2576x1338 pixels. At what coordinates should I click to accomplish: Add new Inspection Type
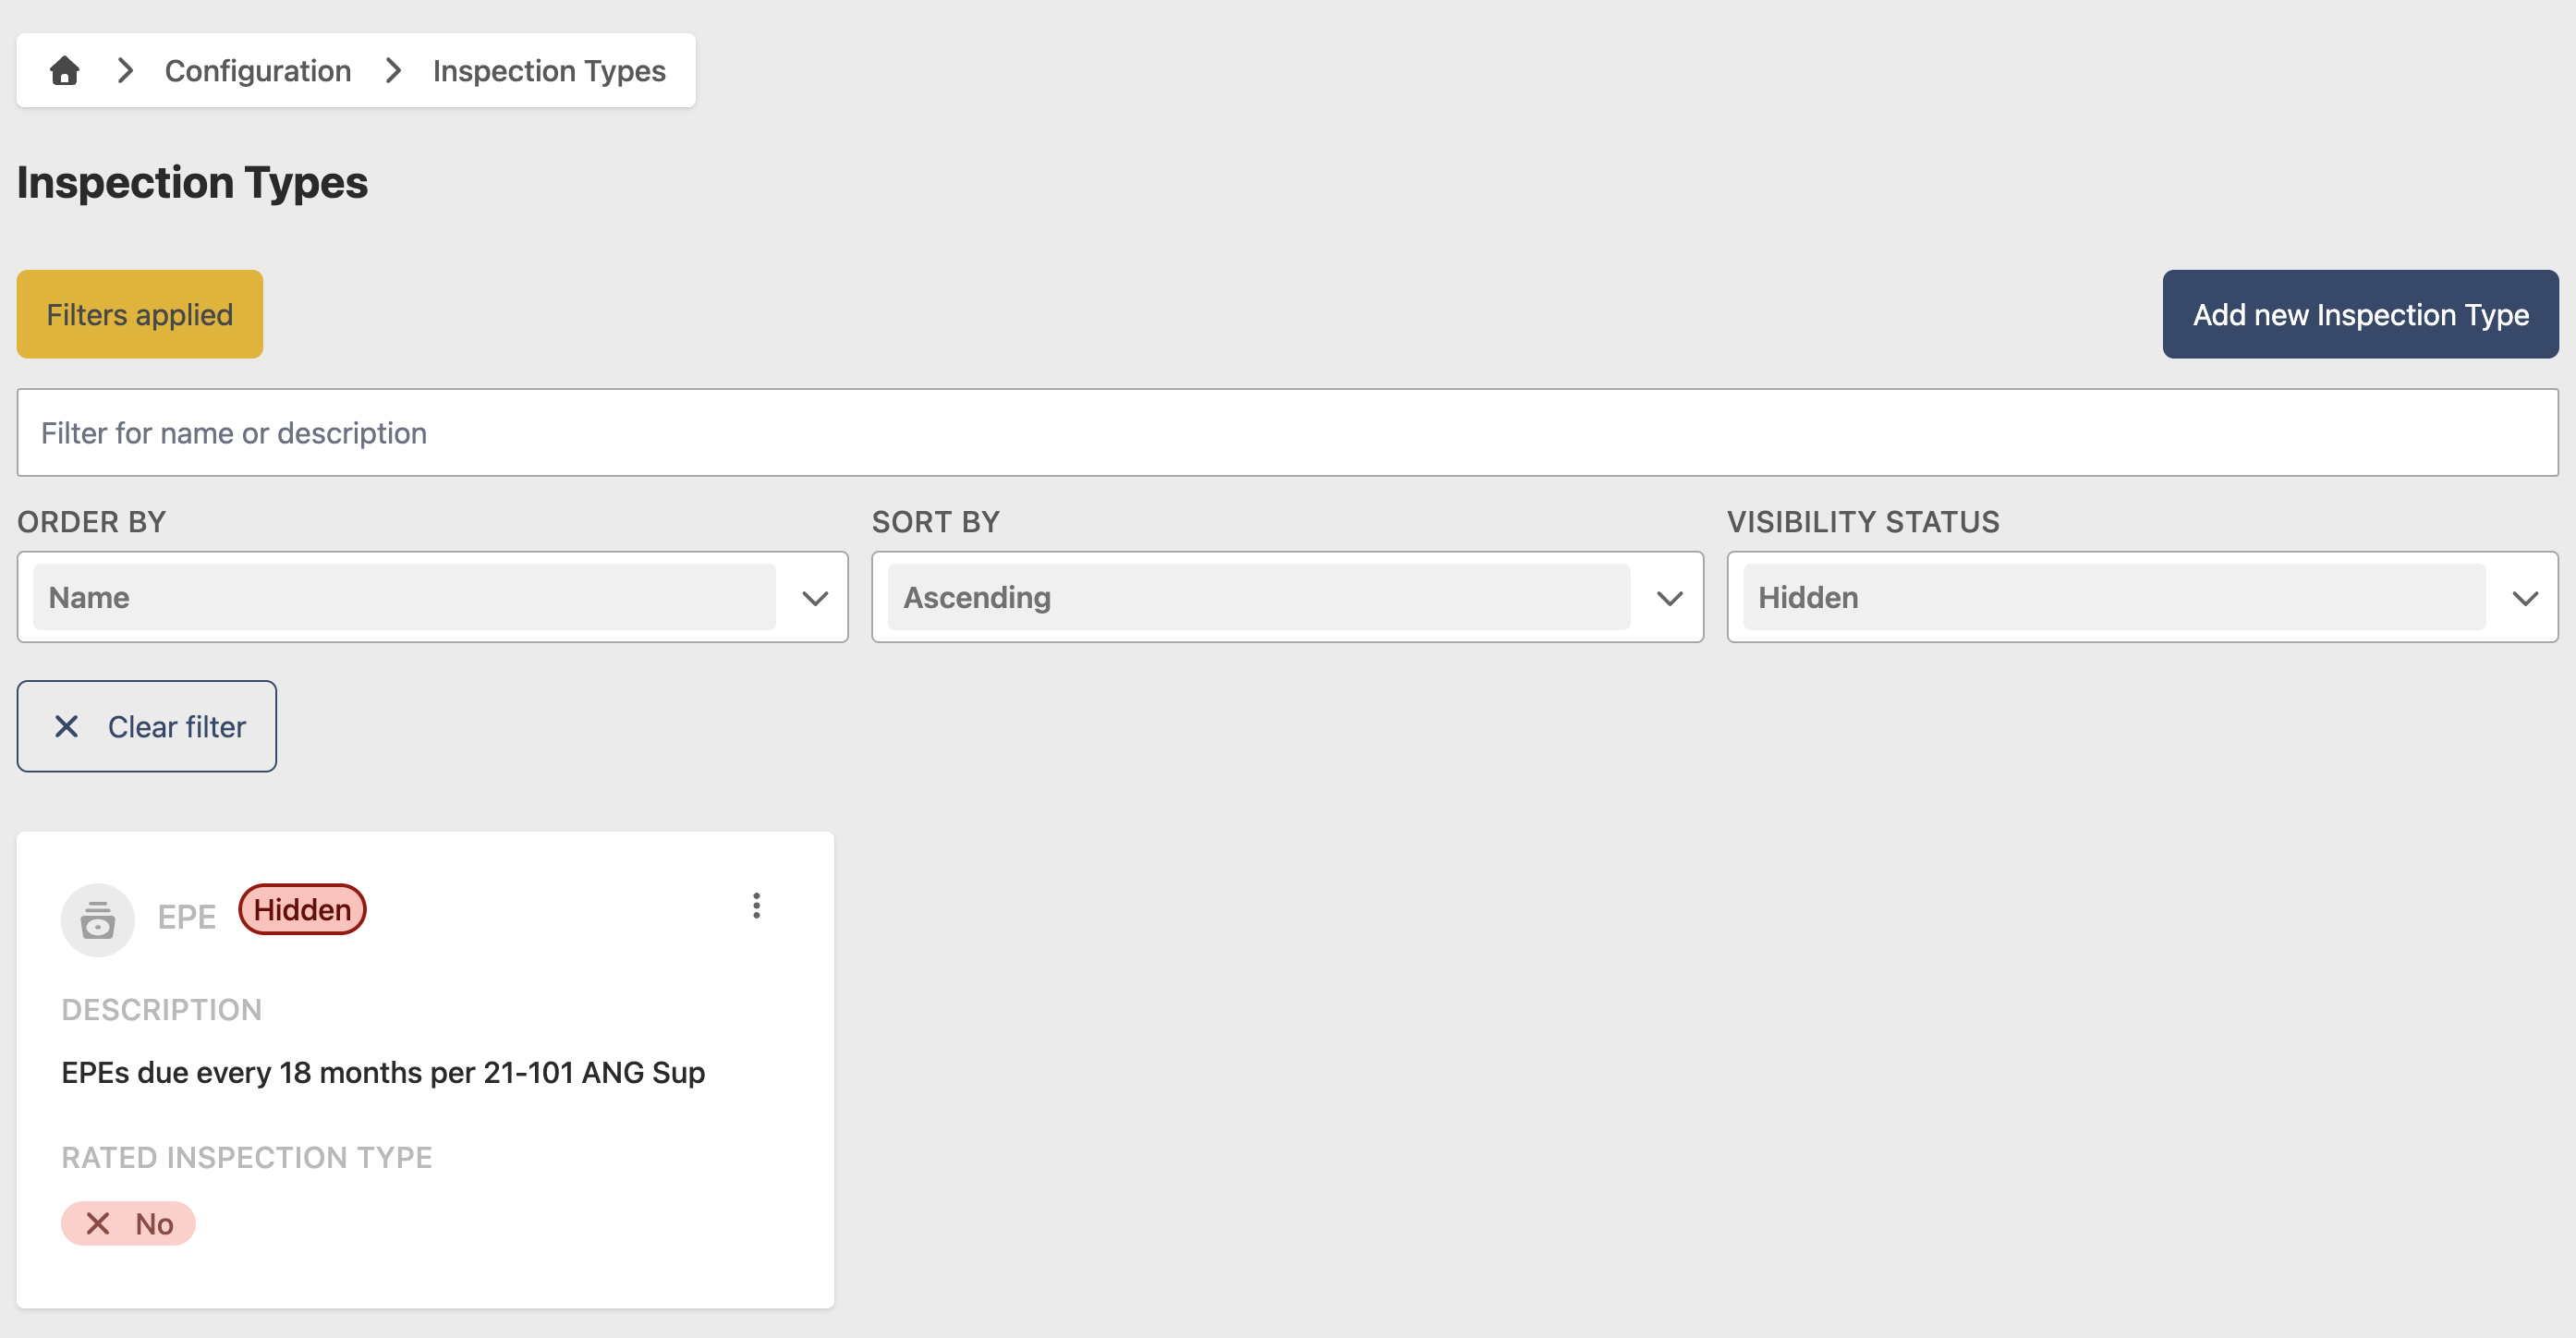tap(2360, 314)
